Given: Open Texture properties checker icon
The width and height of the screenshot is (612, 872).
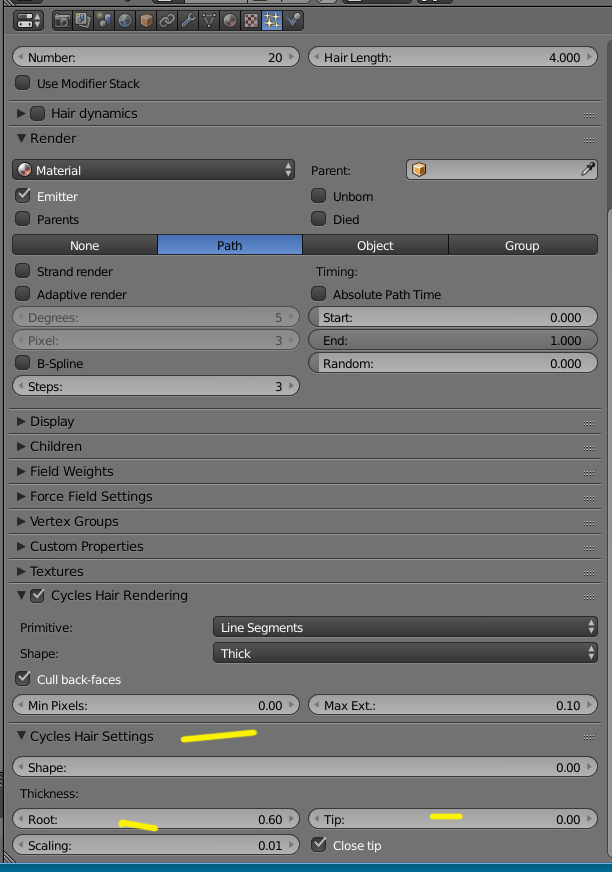Looking at the screenshot, I should [x=251, y=20].
